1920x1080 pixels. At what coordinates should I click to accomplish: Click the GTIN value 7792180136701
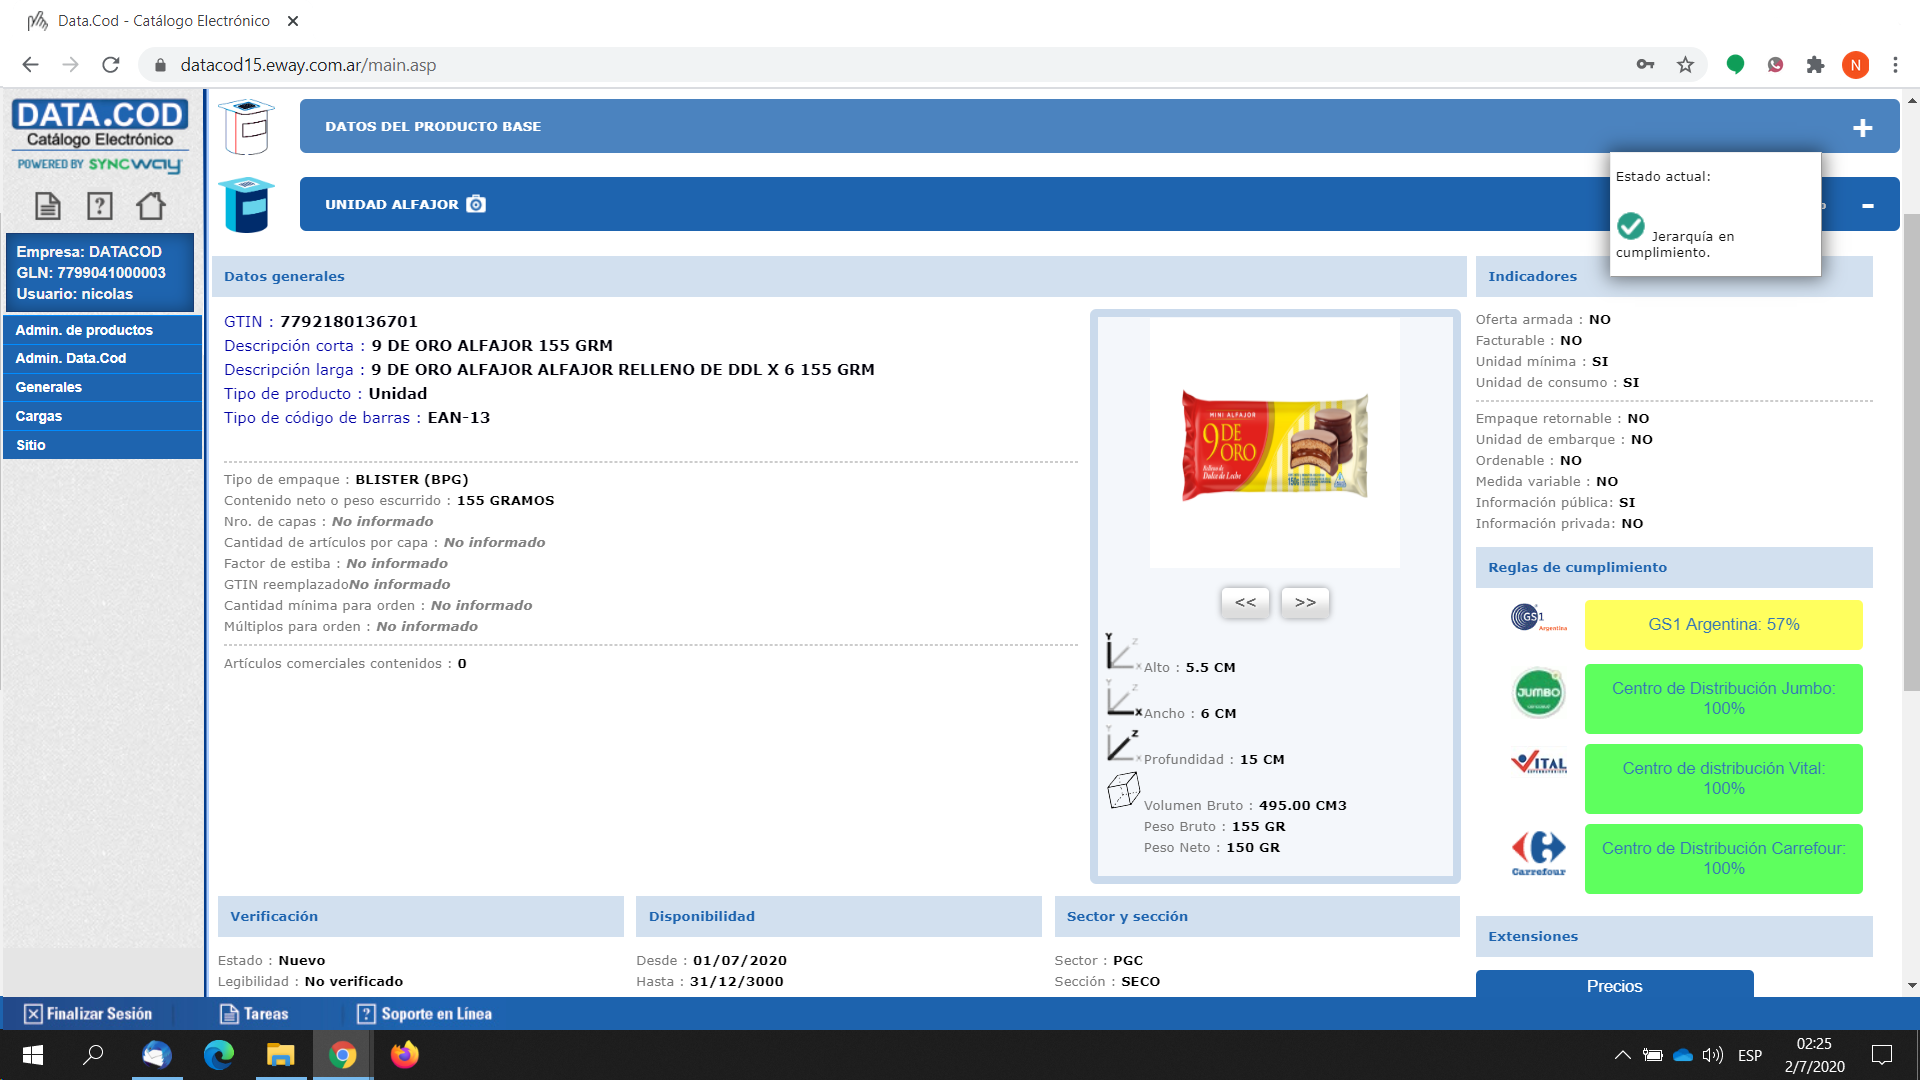[349, 322]
